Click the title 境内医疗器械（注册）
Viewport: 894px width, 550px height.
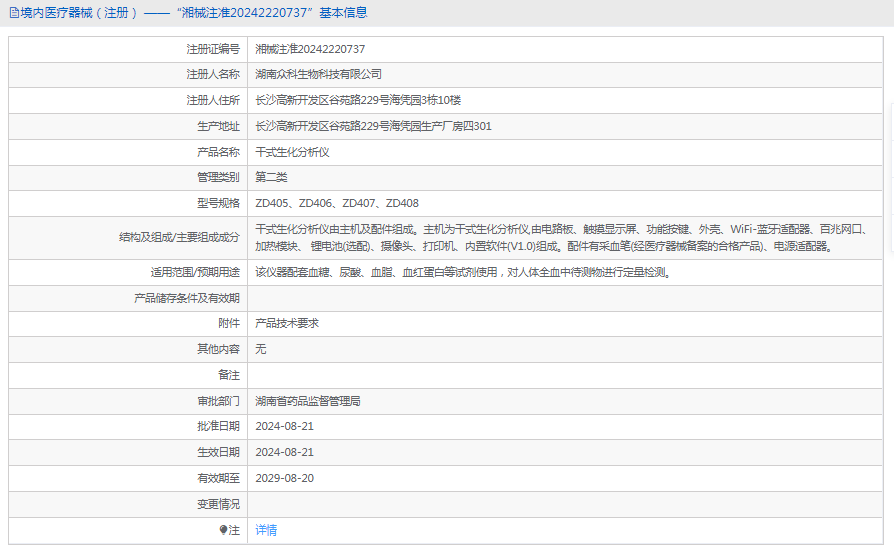[79, 13]
